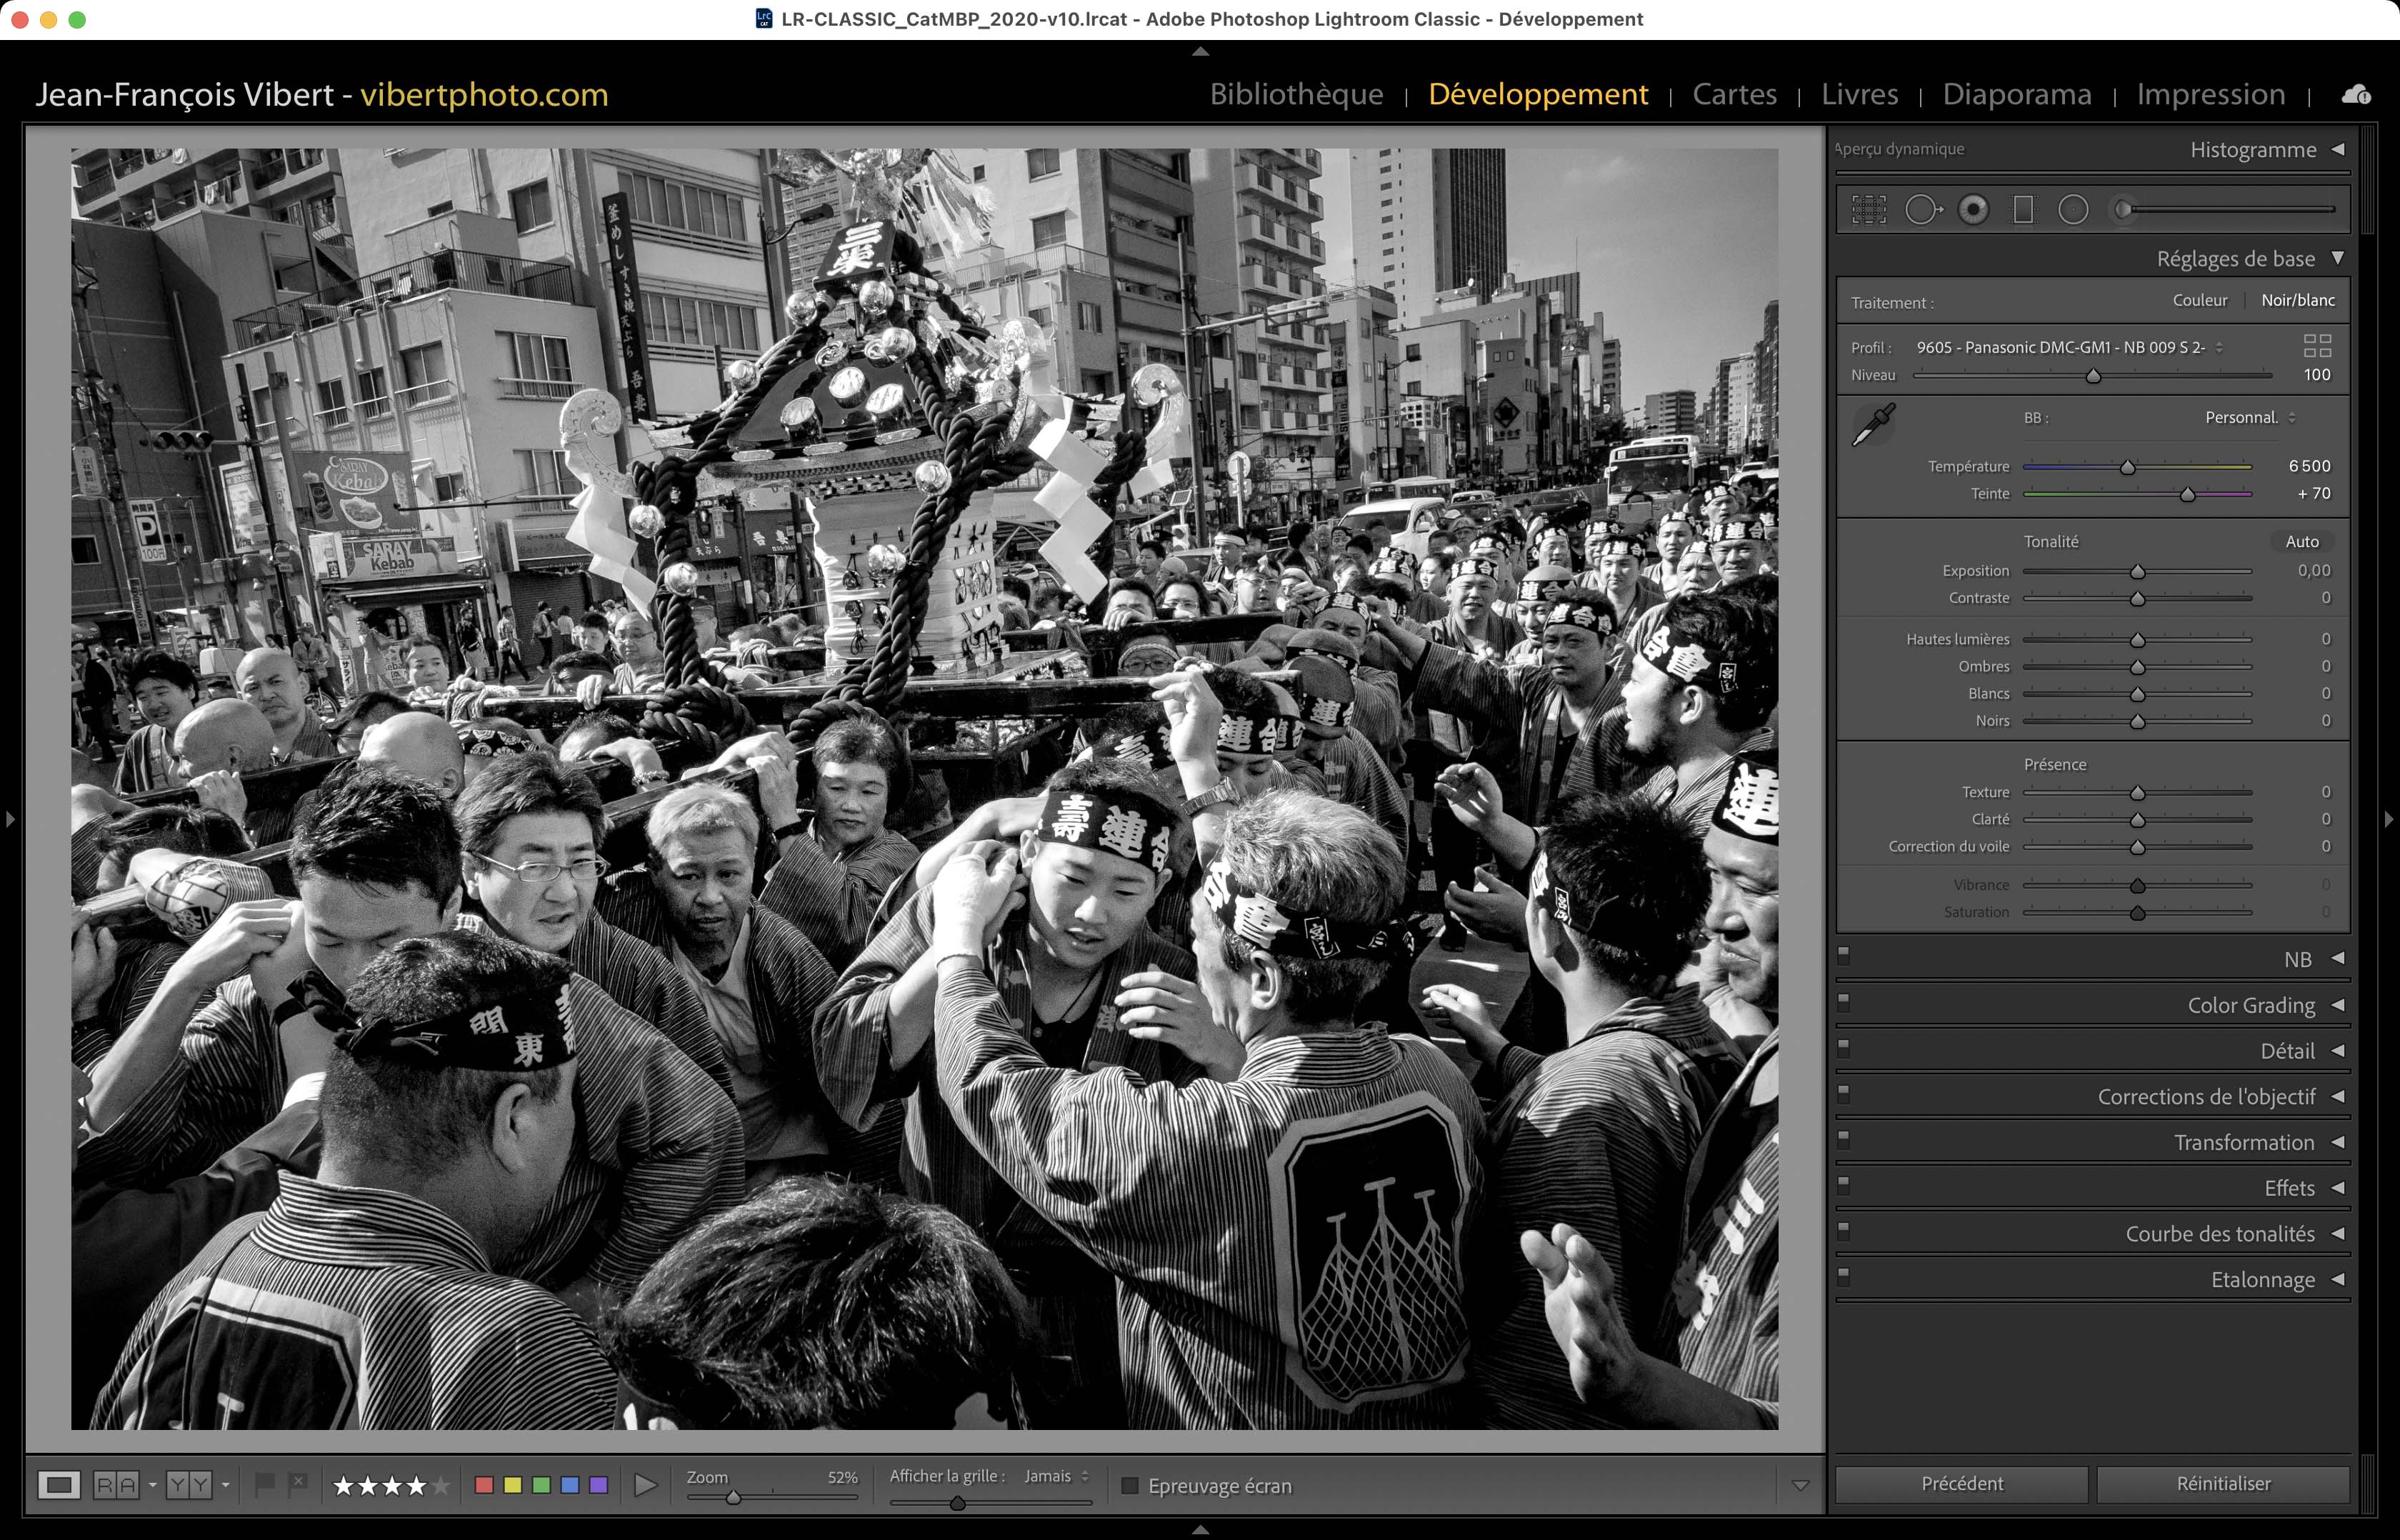Open the BB Personnal. dropdown
Screen dimensions: 2400x1540
point(2250,418)
